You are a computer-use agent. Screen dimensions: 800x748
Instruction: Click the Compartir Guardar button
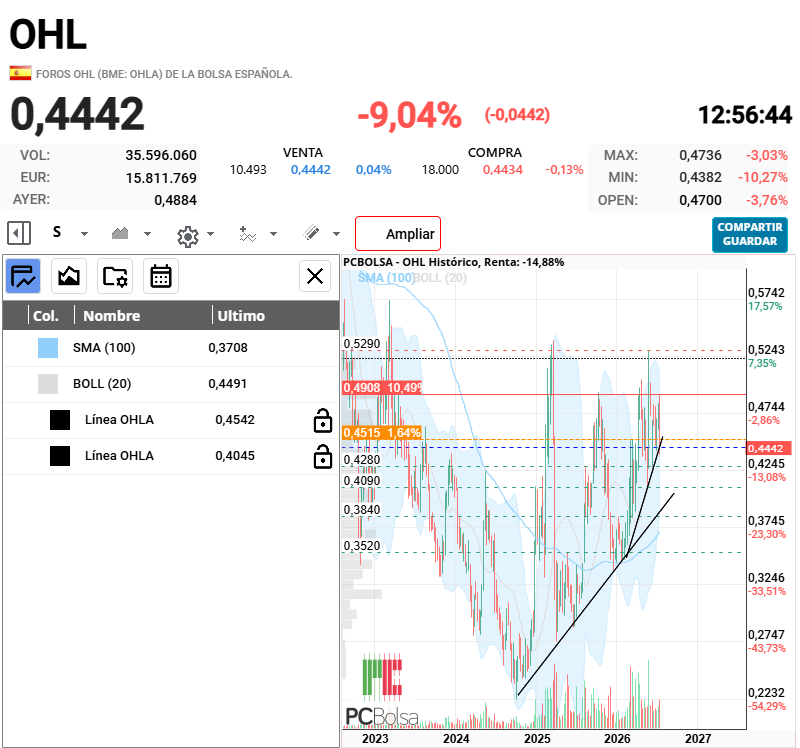click(x=750, y=235)
